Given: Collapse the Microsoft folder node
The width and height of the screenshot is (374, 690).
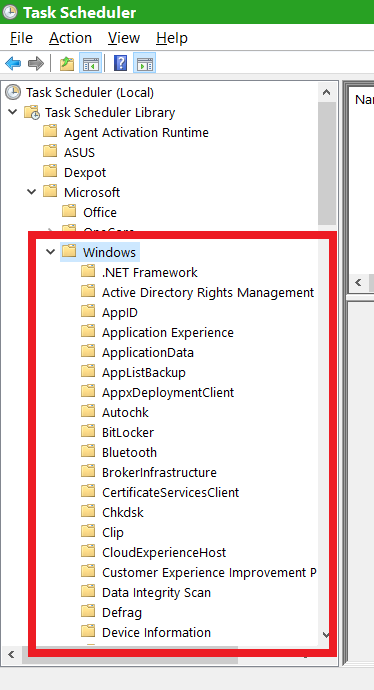Looking at the screenshot, I should pos(32,192).
